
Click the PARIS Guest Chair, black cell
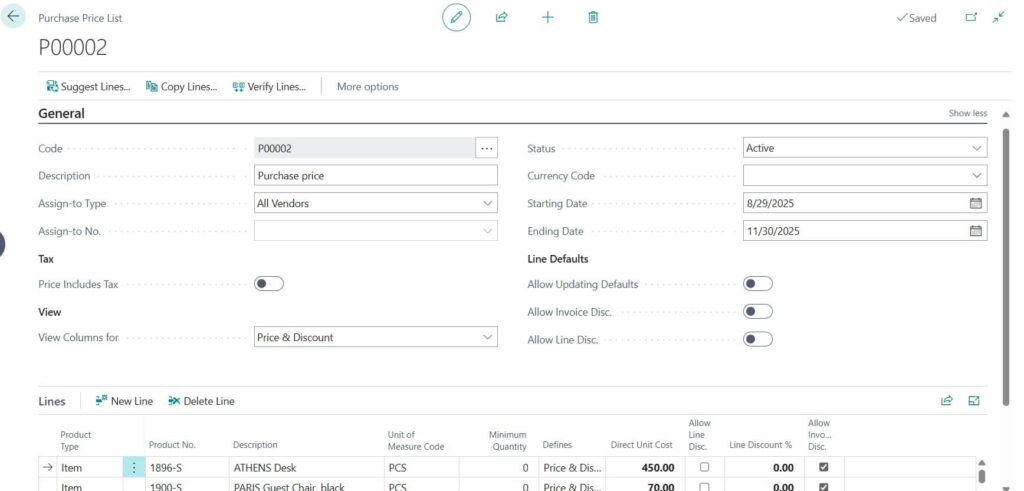pyautogui.click(x=306, y=486)
